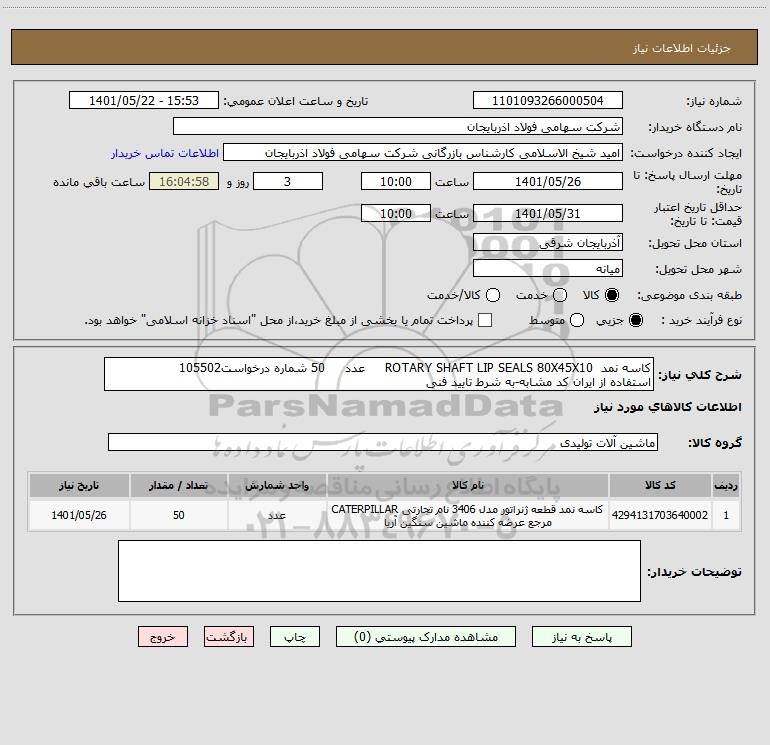This screenshot has height=745, width=770.
Task: Click the quantity cell 50 in table
Action: [179, 515]
